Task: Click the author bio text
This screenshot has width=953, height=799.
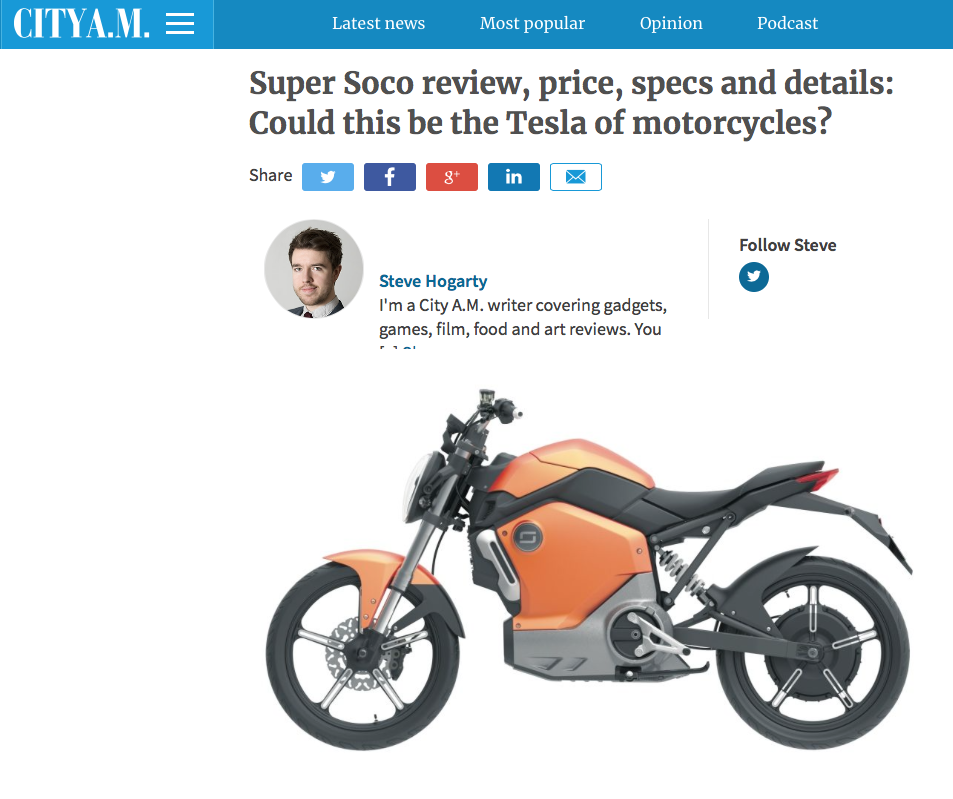Action: tap(523, 317)
